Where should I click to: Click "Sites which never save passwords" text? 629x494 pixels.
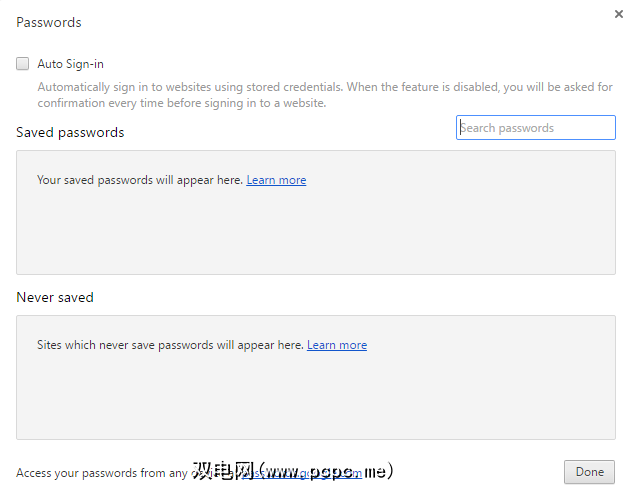[x=170, y=345]
